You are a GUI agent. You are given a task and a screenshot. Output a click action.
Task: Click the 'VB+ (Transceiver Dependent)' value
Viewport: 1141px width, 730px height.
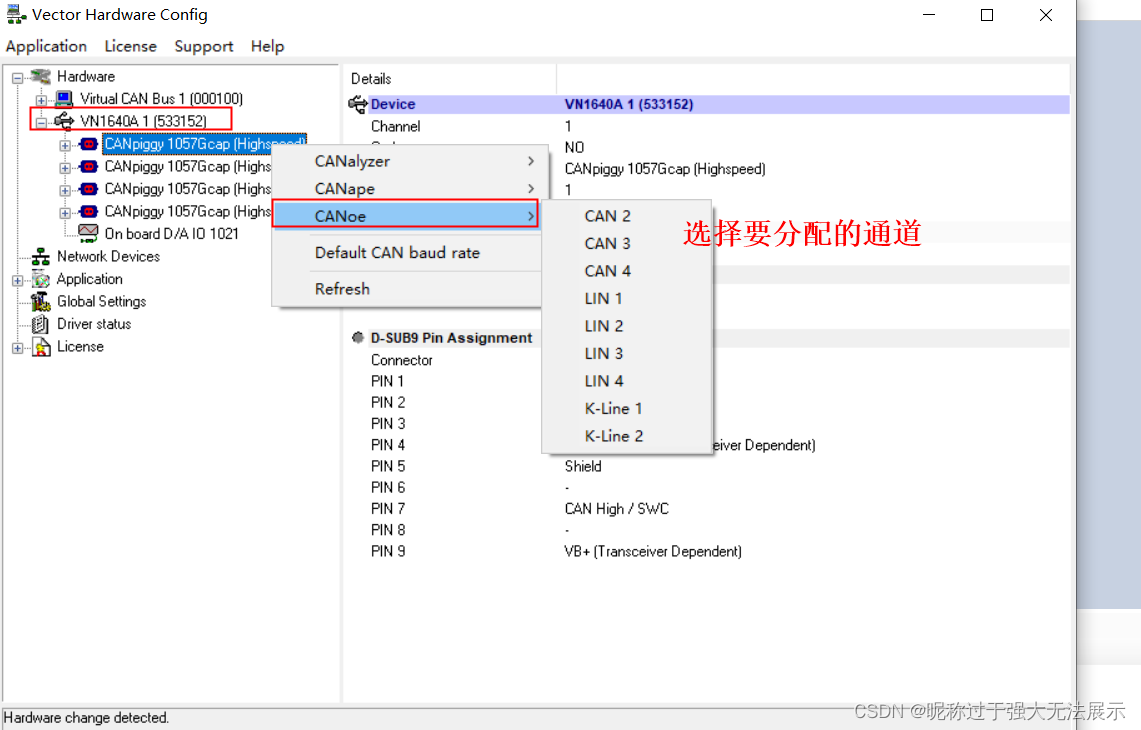coord(653,552)
